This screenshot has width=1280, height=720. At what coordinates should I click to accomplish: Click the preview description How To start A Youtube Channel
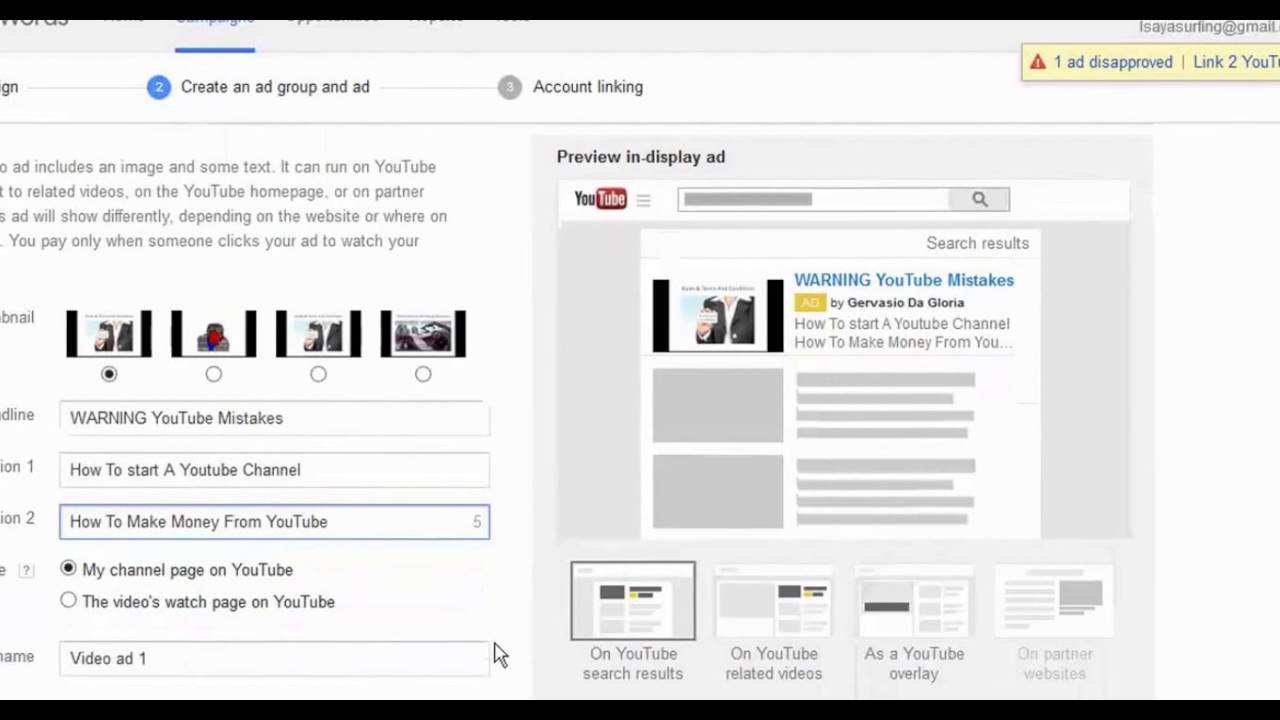click(x=902, y=324)
